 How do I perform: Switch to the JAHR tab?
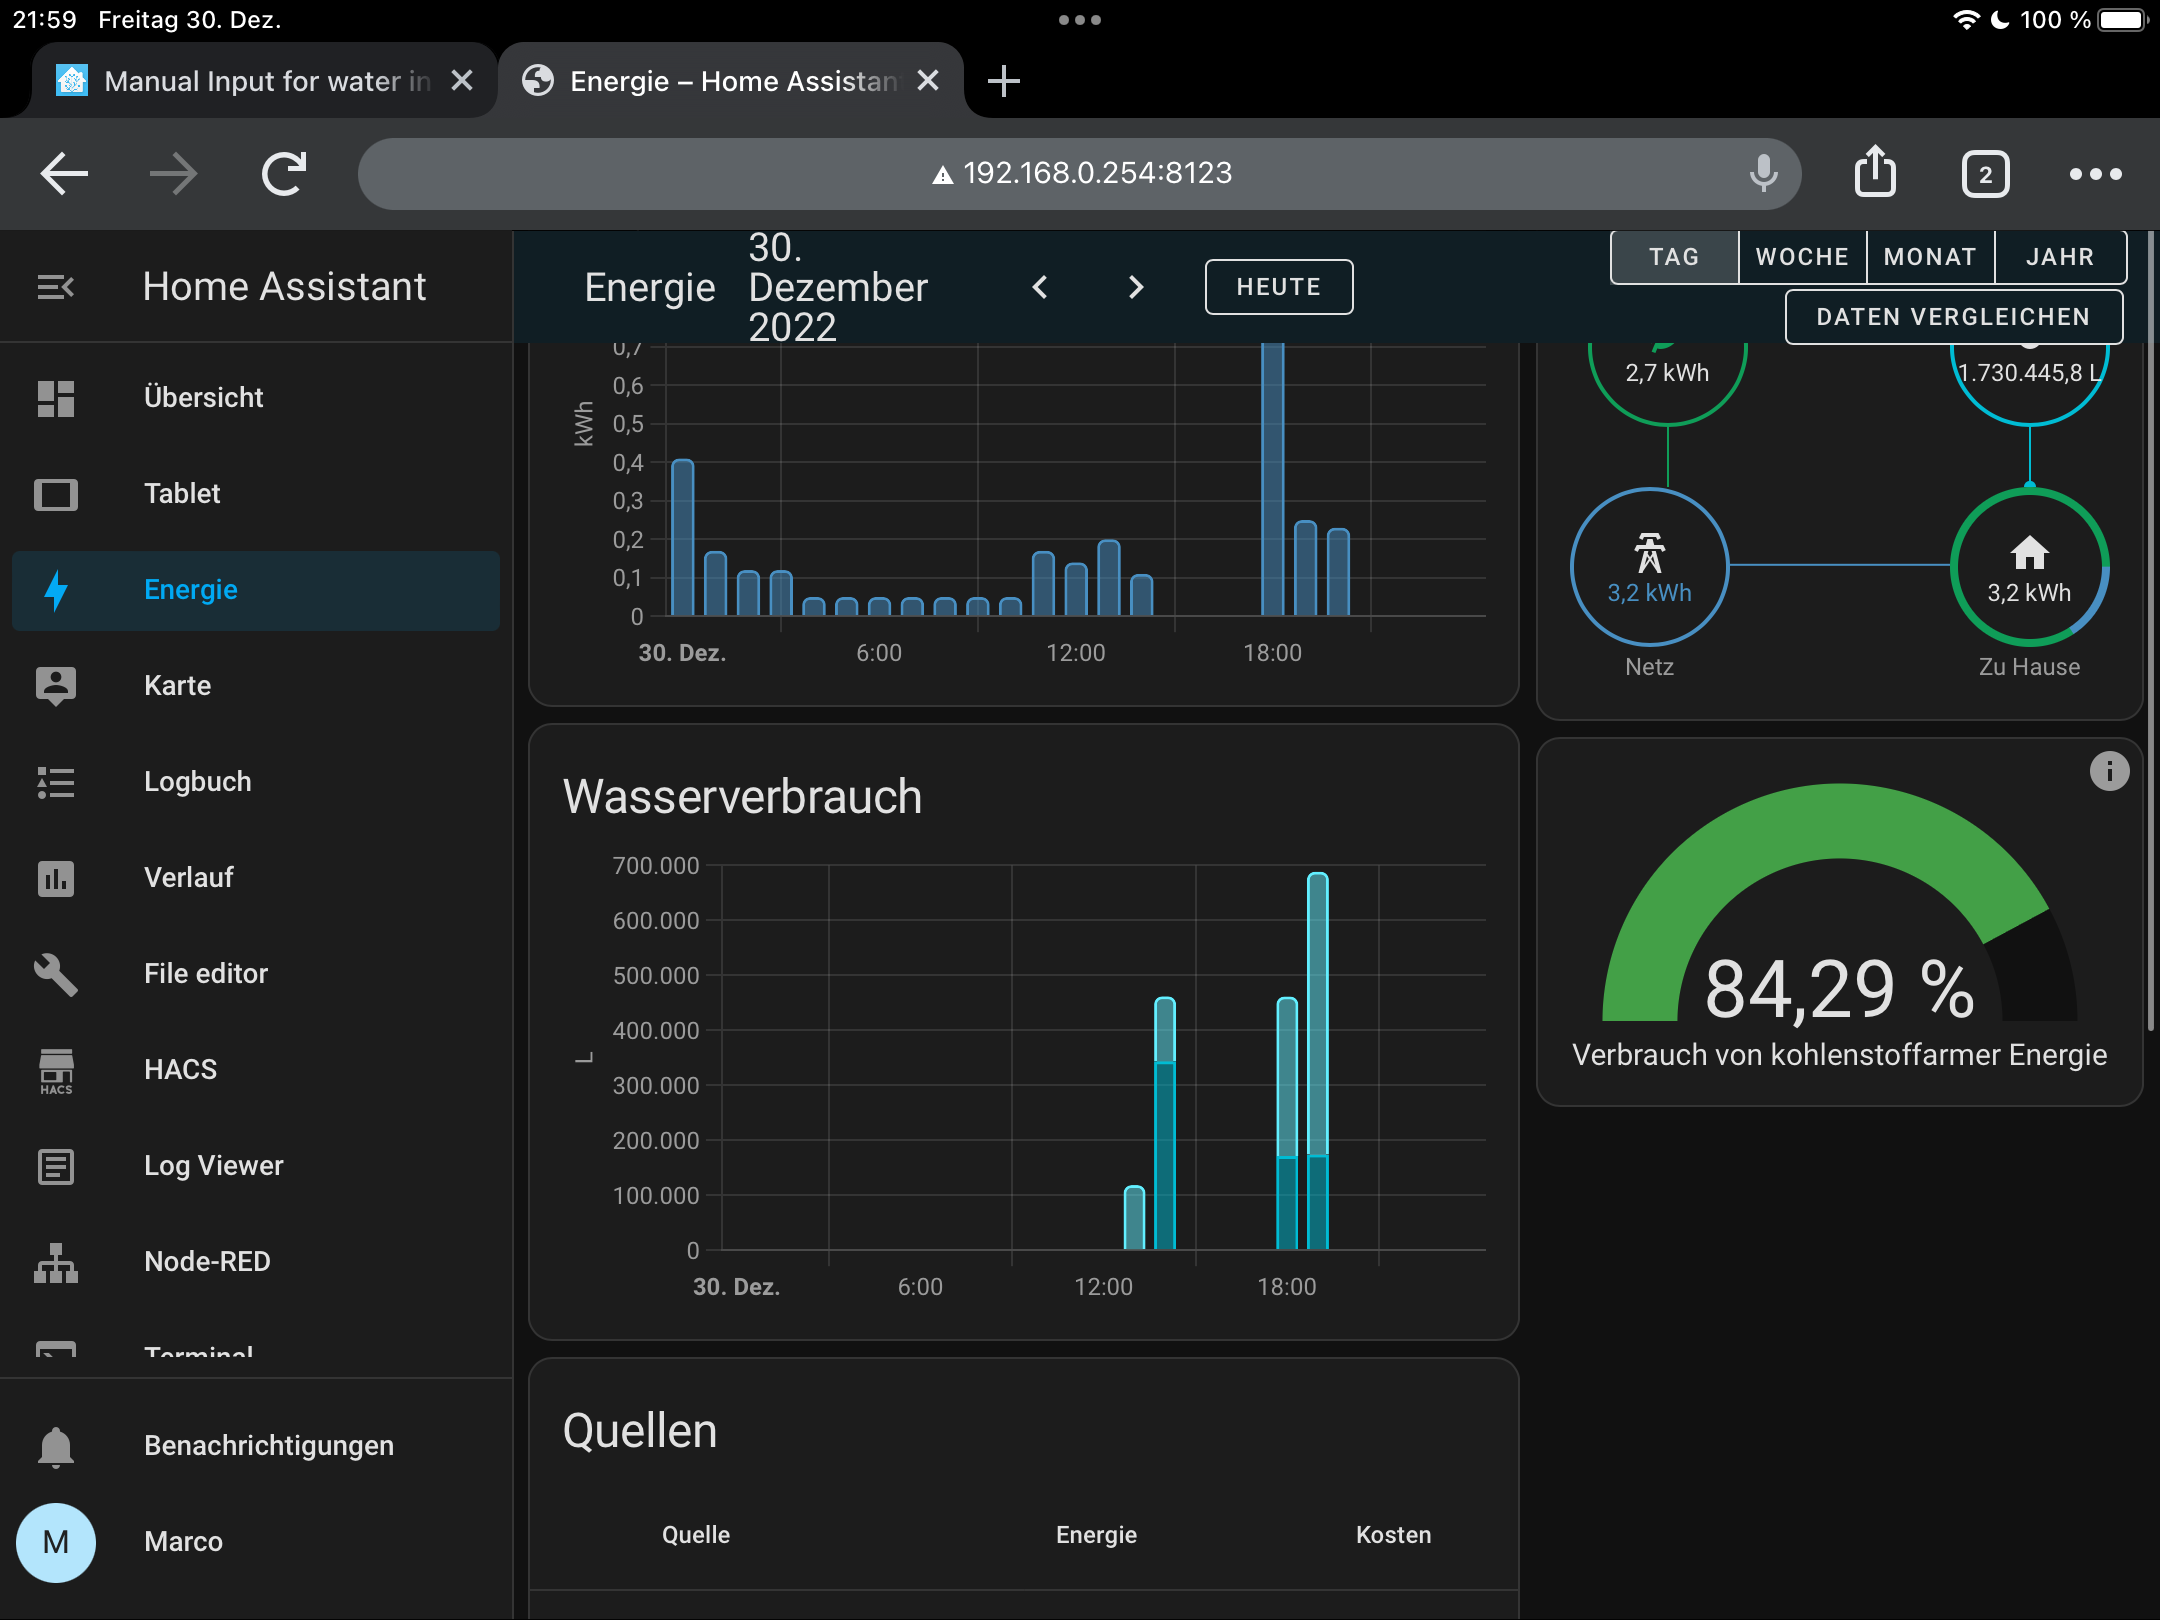[x=2061, y=256]
